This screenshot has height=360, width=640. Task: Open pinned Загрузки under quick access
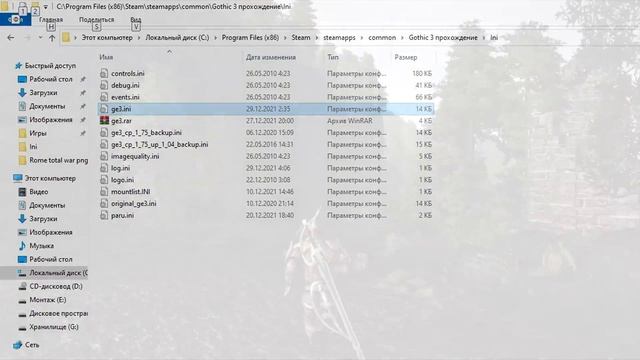coord(43,93)
